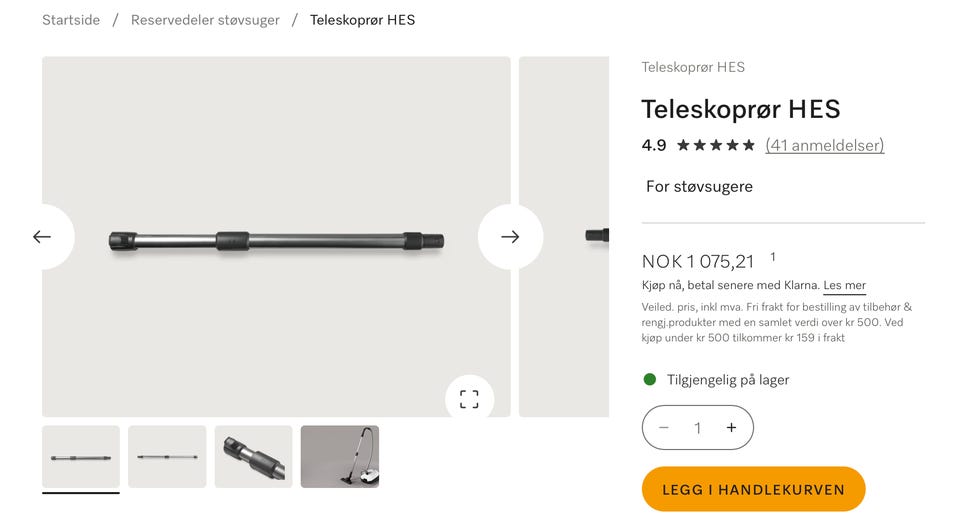Increase quantity with the plus button
This screenshot has height=530, width=960.
tap(731, 428)
